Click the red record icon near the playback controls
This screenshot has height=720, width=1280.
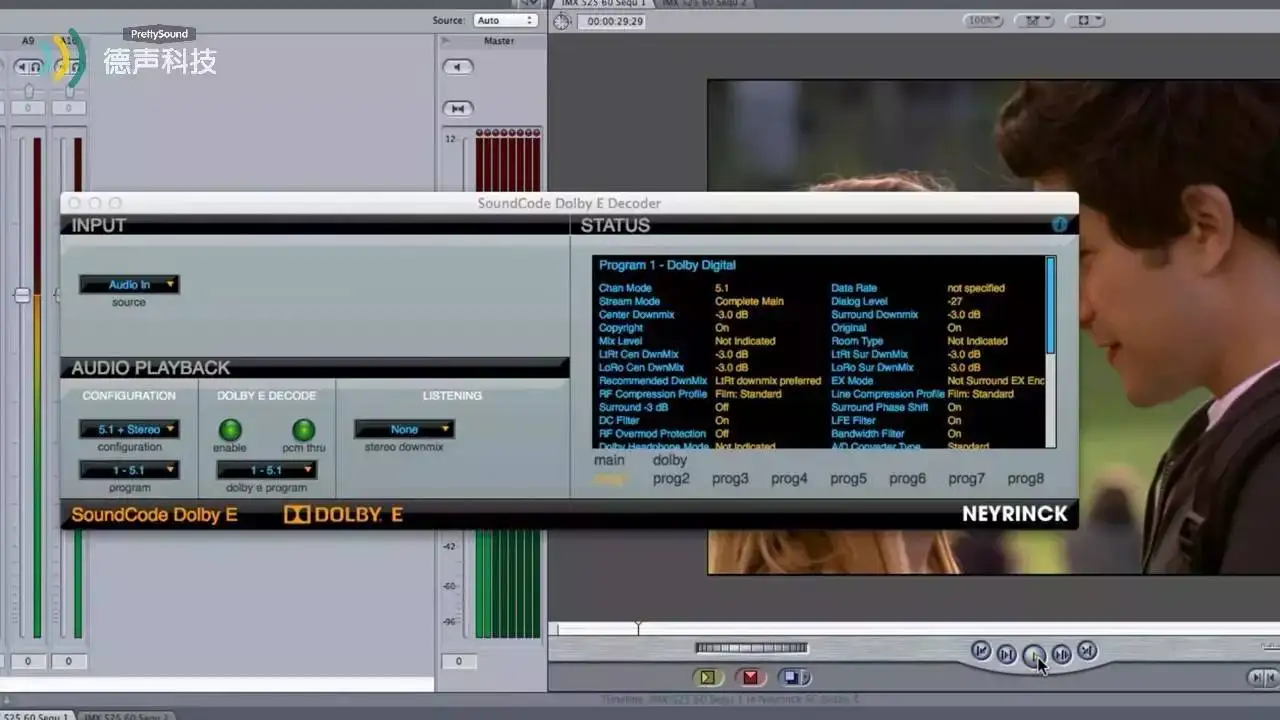750,676
